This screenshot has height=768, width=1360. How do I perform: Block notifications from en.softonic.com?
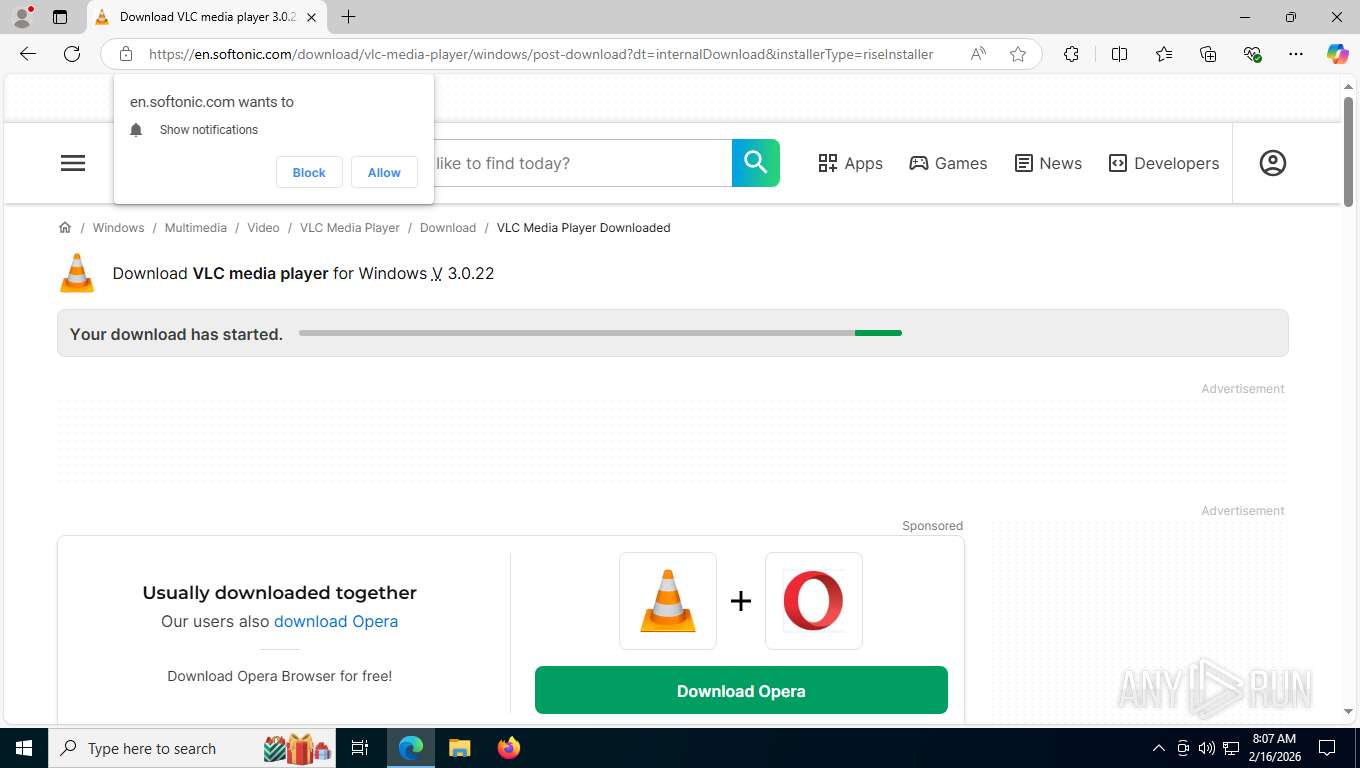(309, 172)
